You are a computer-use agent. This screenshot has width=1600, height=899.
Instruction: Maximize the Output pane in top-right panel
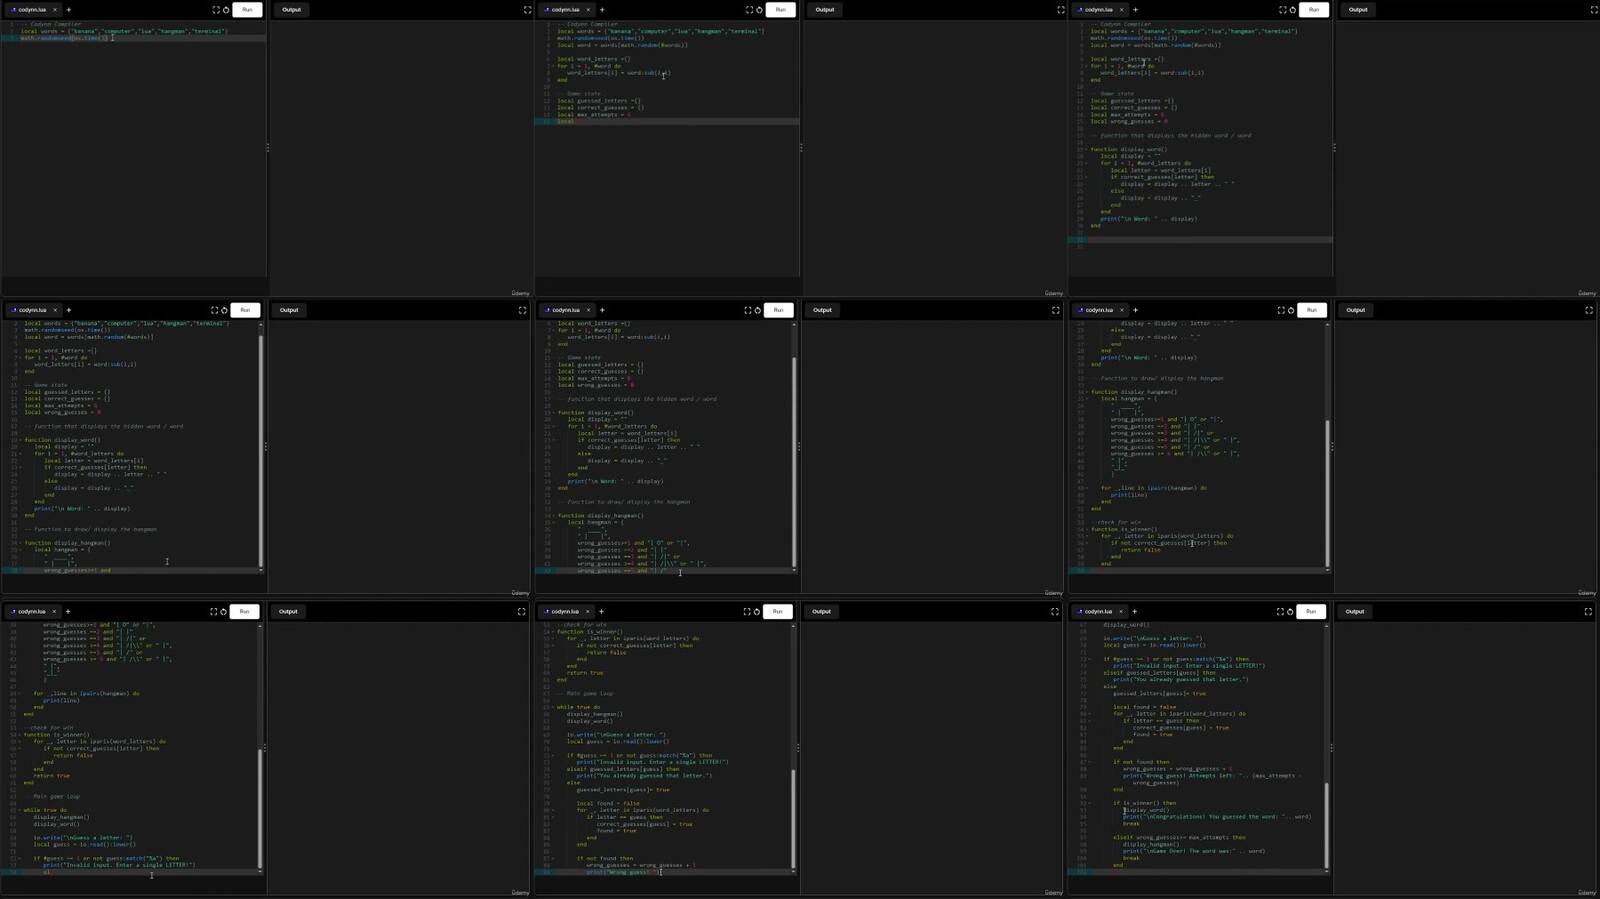click(x=1594, y=10)
